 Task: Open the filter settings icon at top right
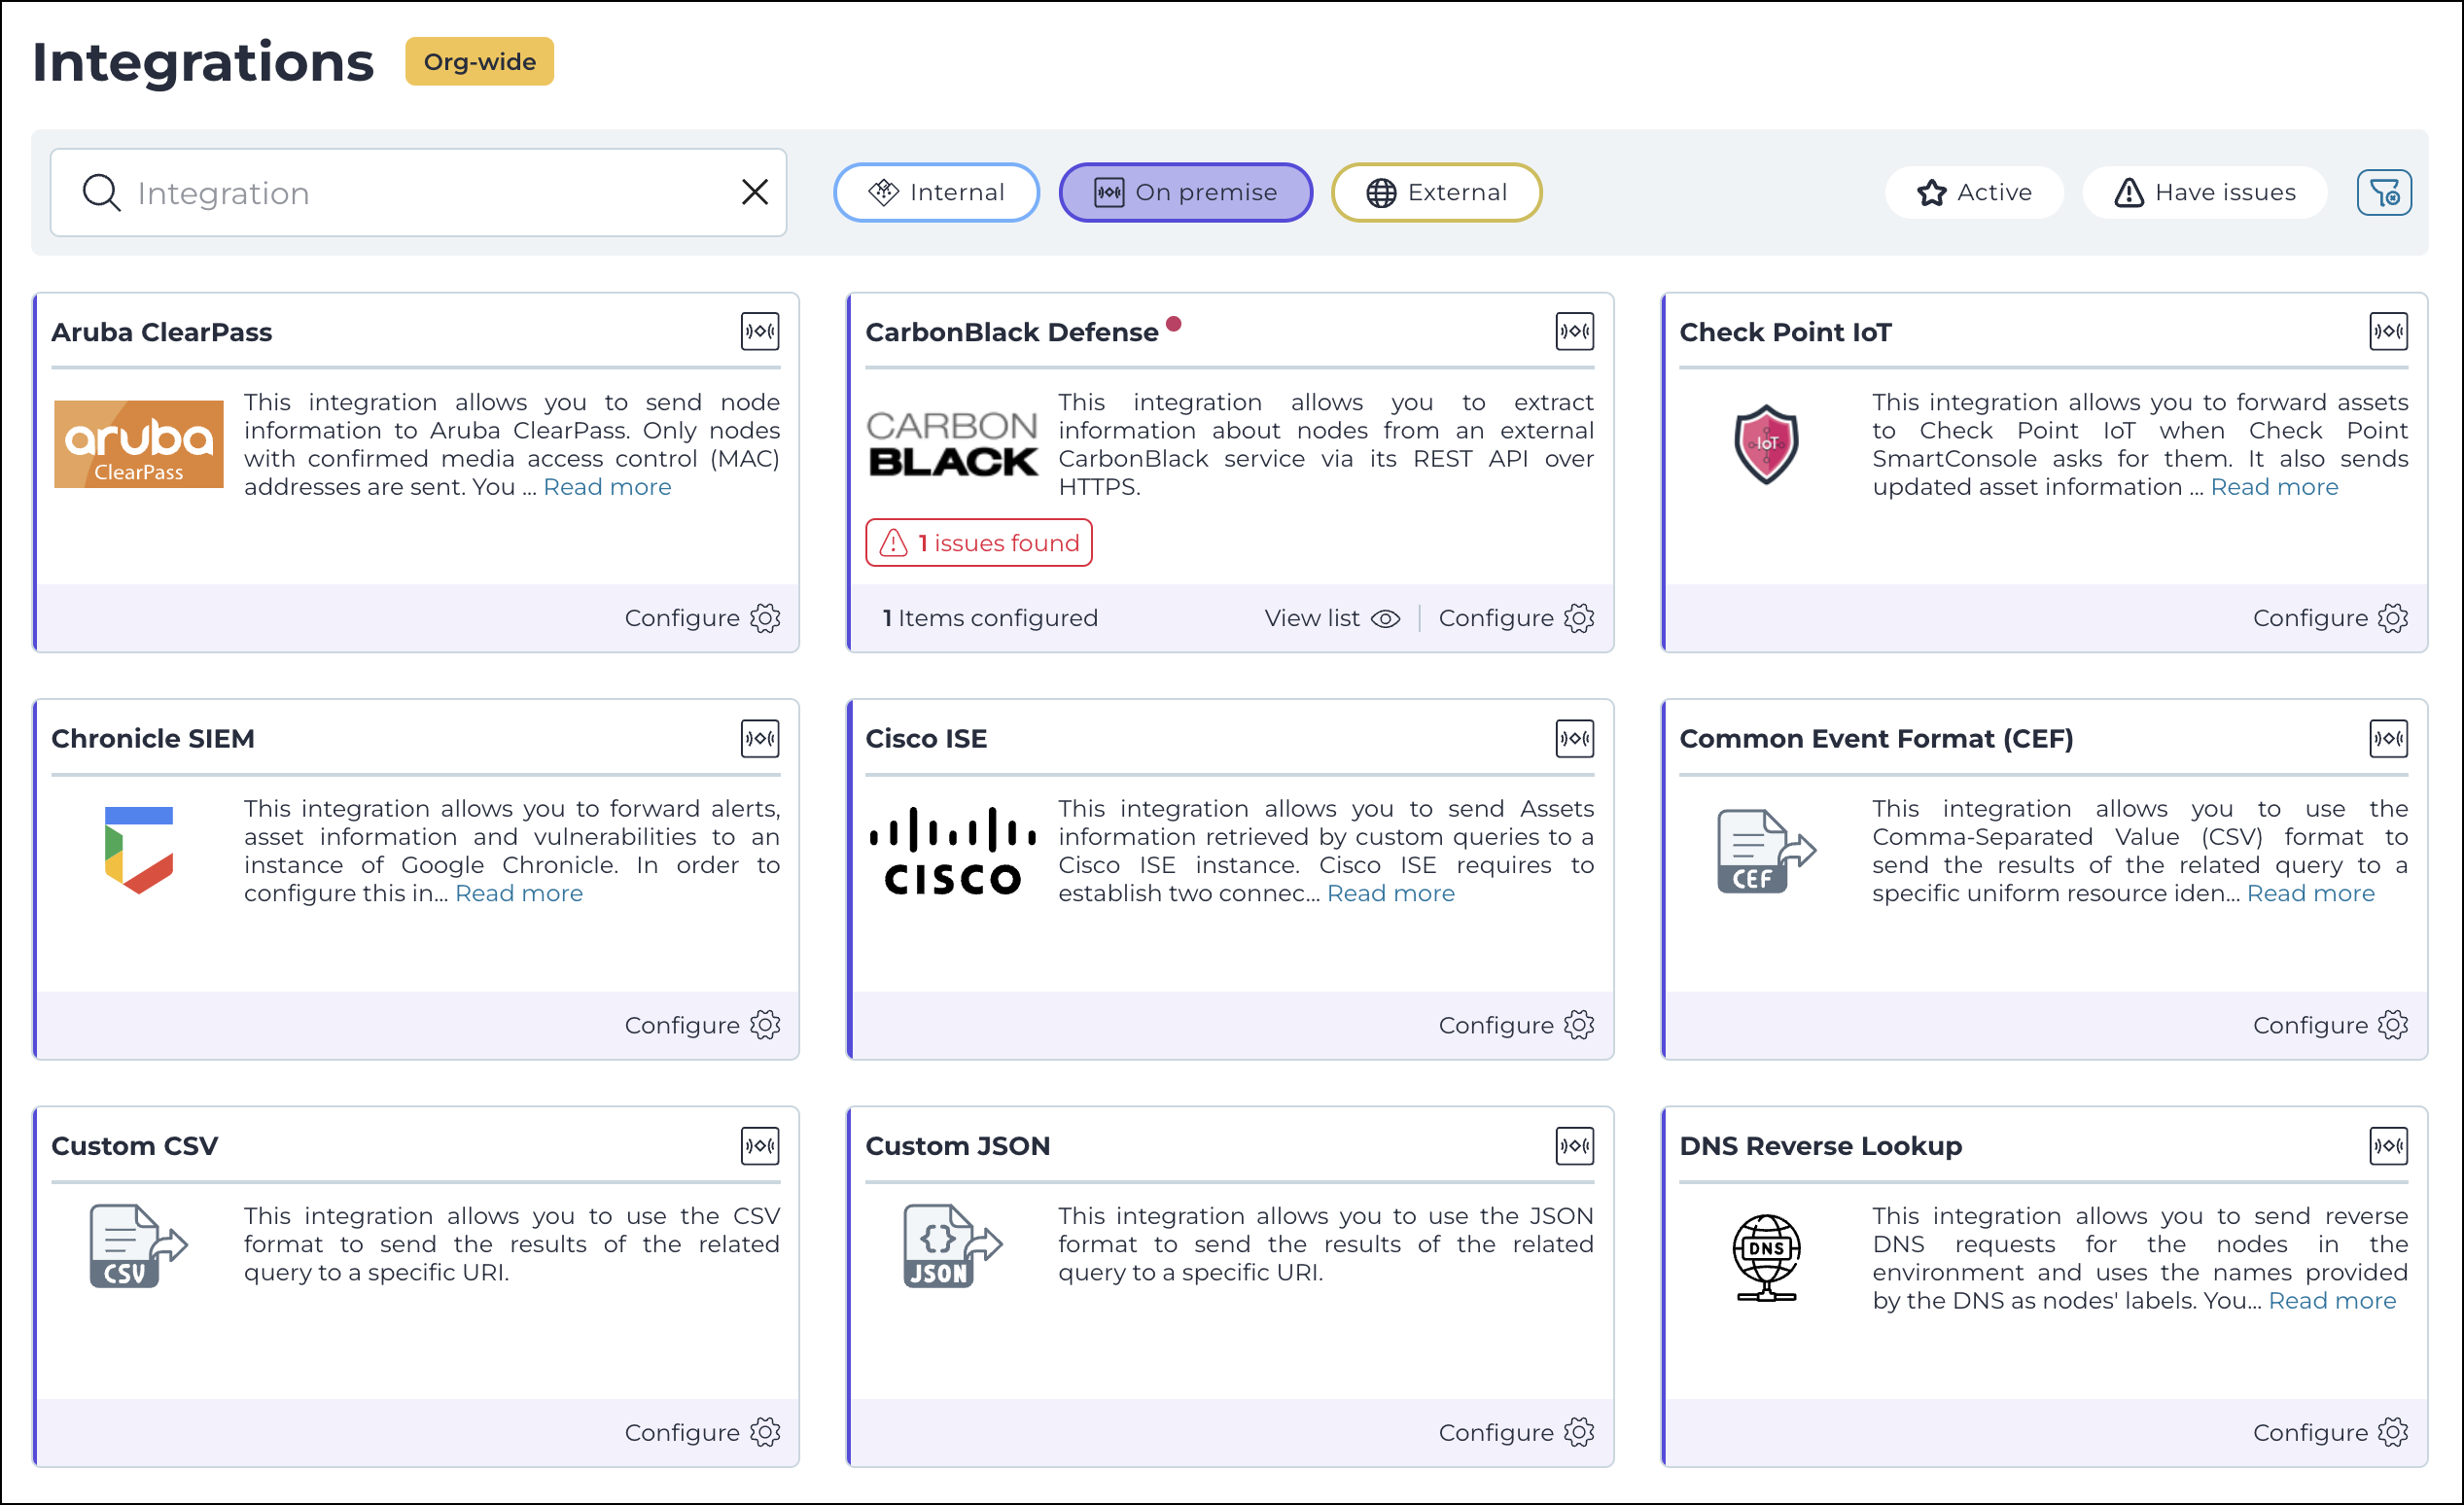pyautogui.click(x=2384, y=192)
